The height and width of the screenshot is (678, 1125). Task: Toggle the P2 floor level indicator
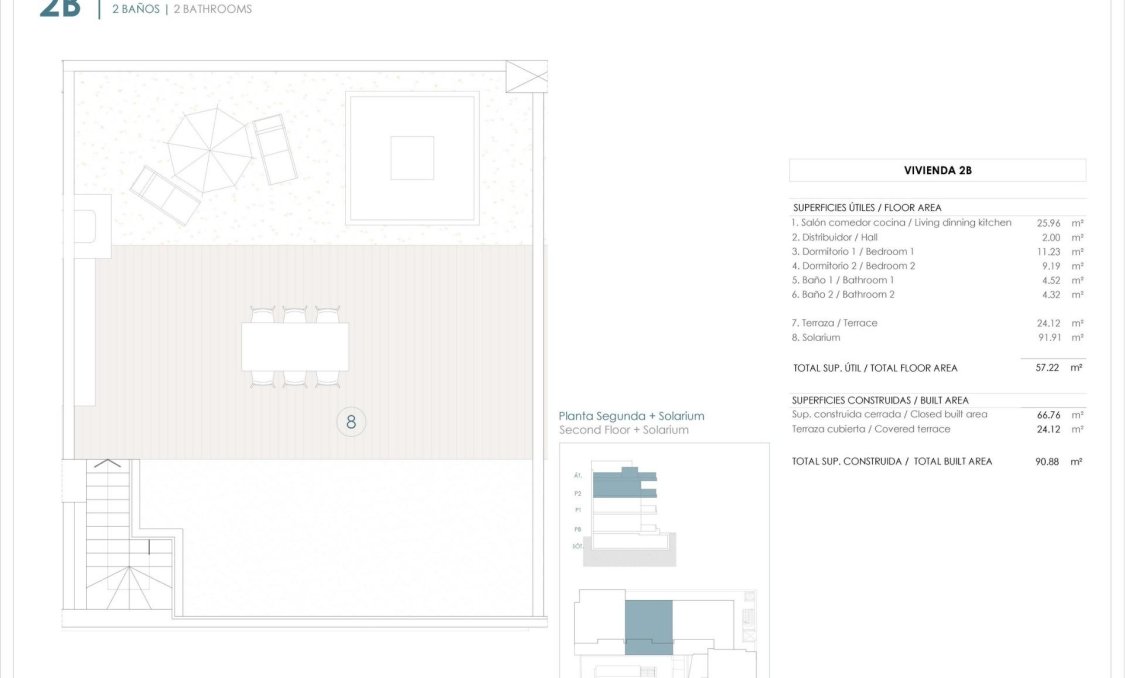577,492
